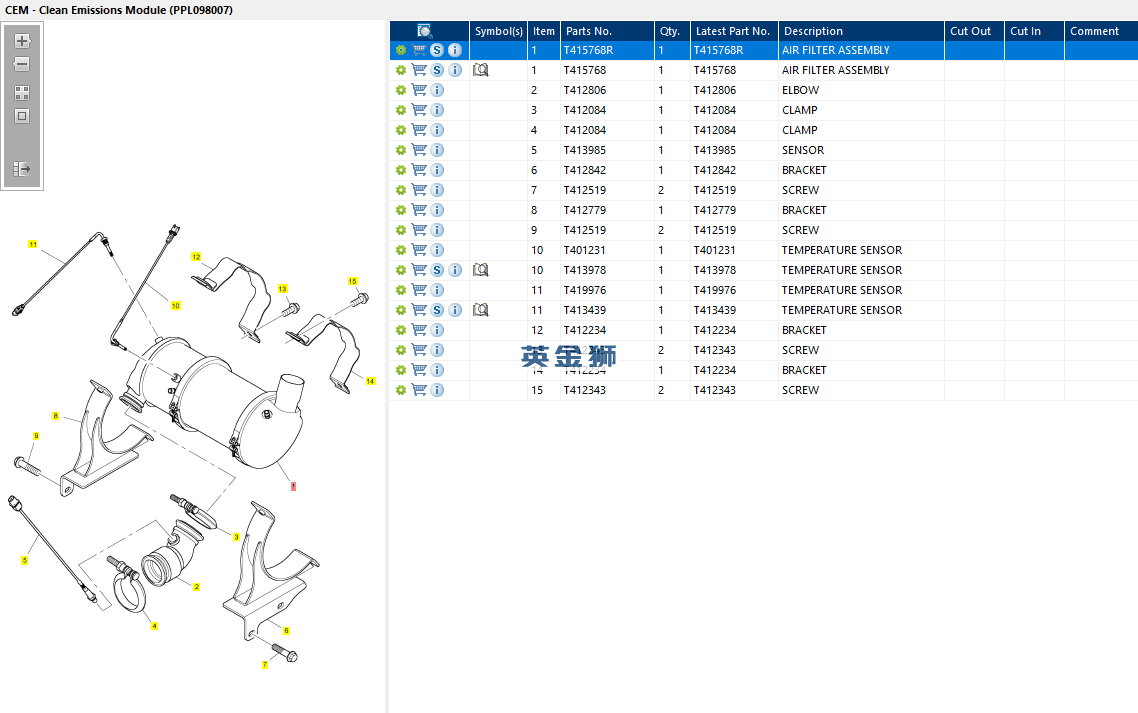Select callout 11 in the diagram
1138x713 pixels.
click(x=33, y=245)
